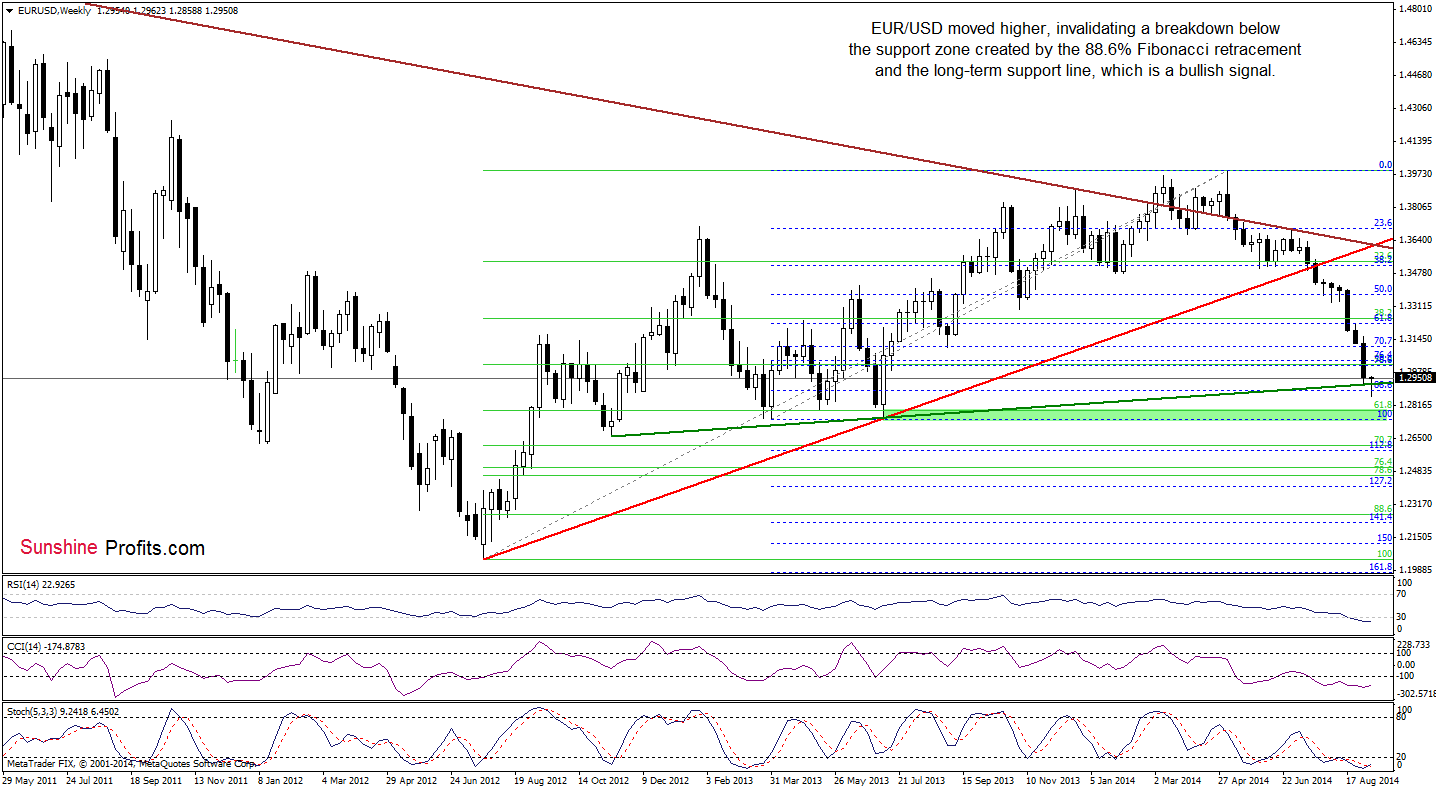Click the 1.28165 price axis label
The width and height of the screenshot is (1436, 789).
(1418, 405)
